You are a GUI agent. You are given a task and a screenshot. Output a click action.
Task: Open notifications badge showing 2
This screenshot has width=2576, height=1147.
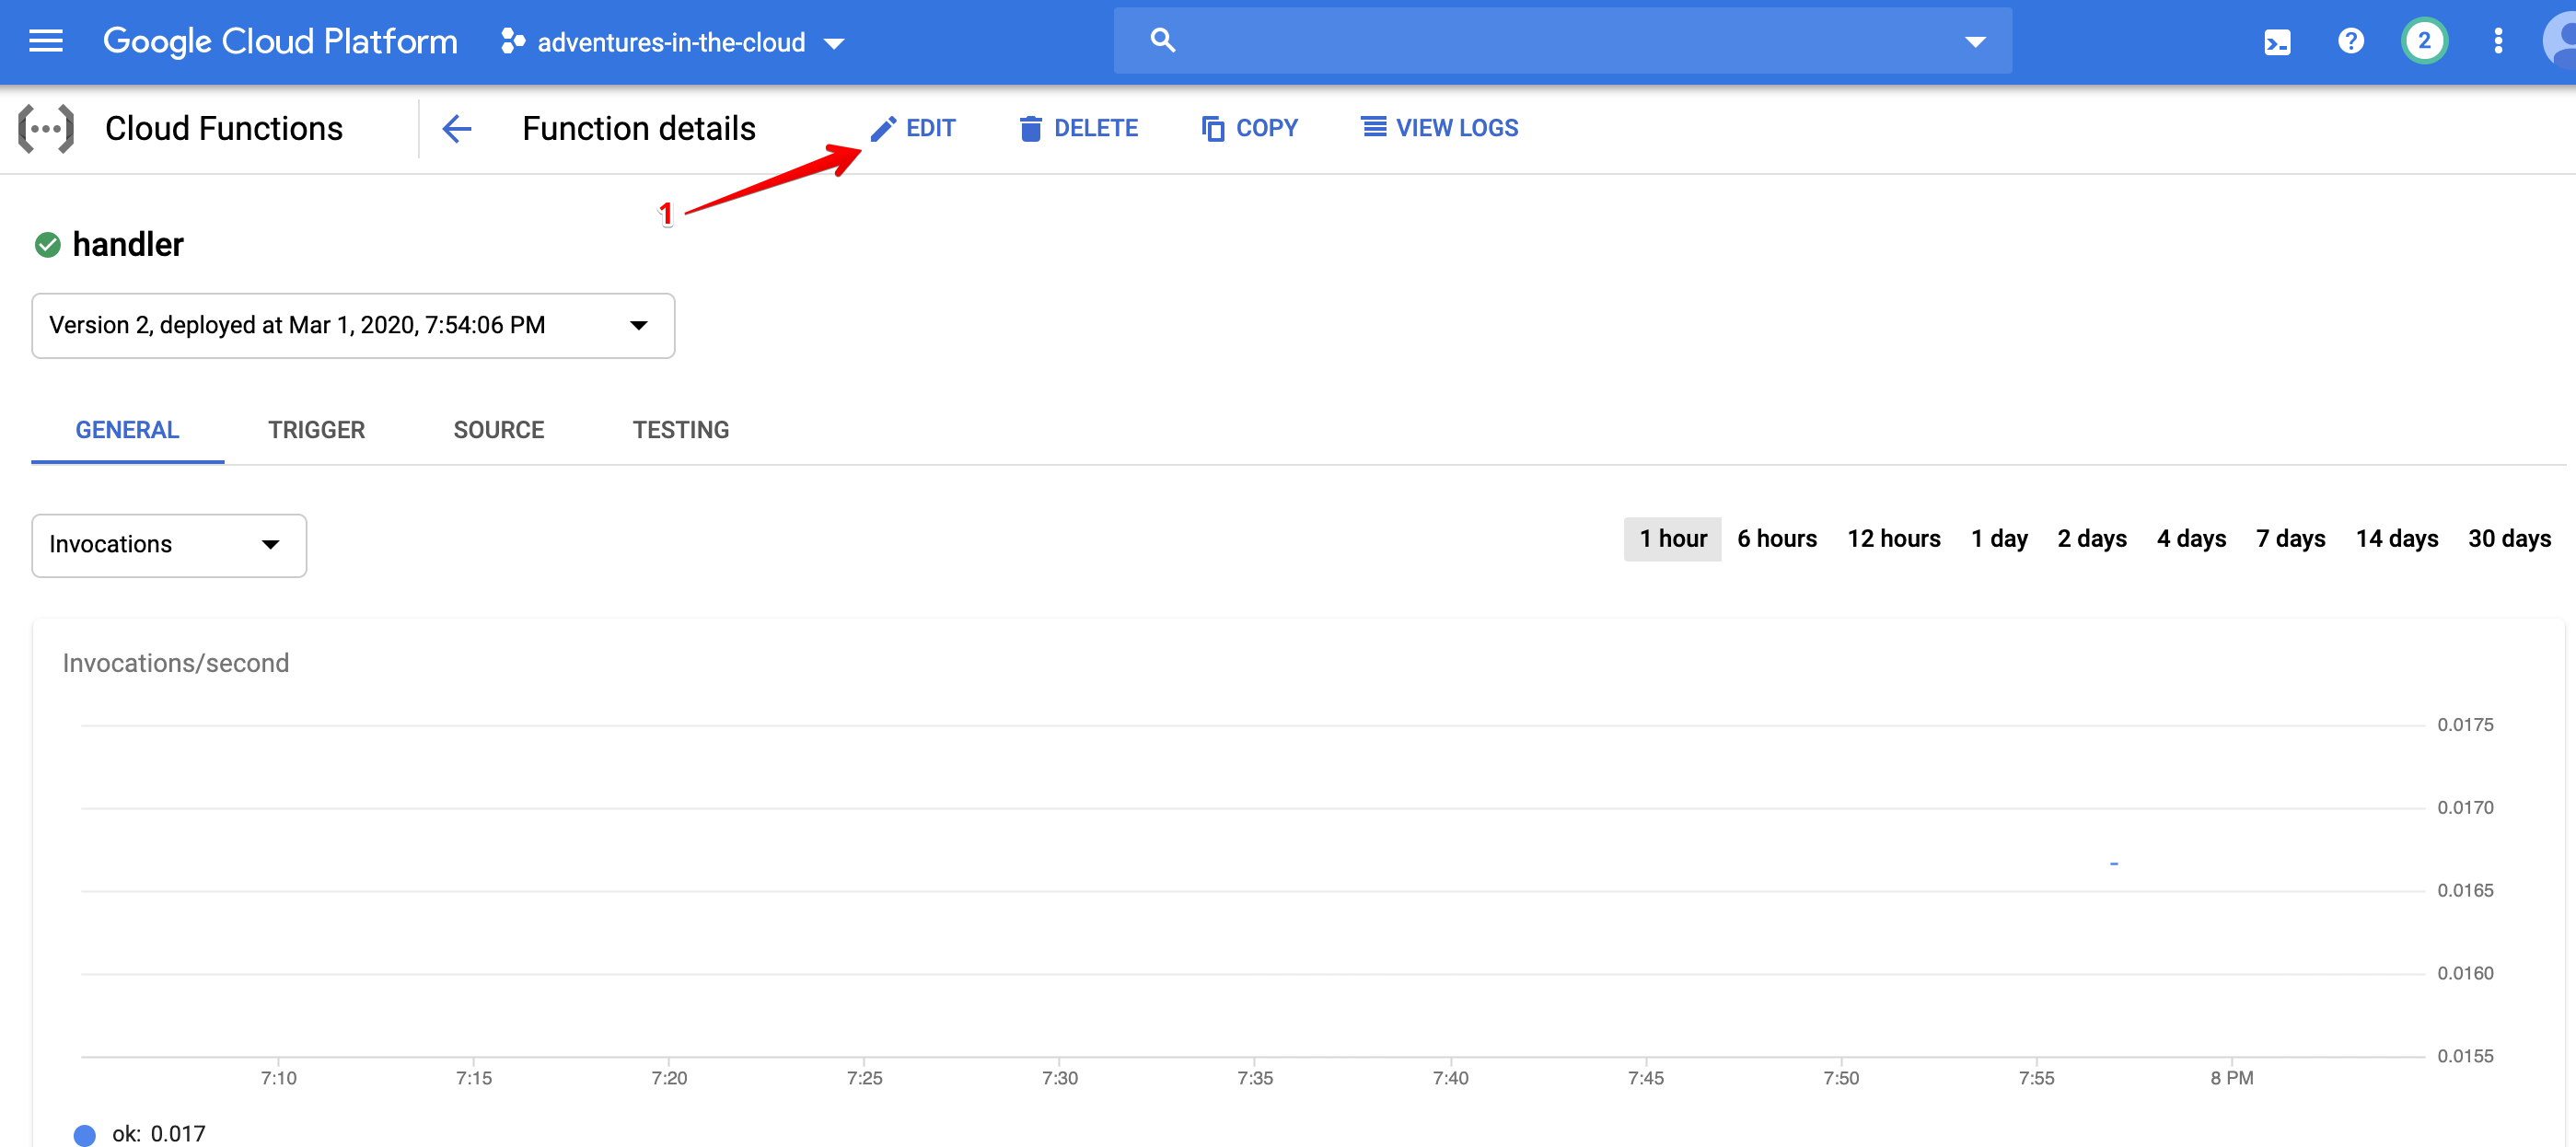[2423, 41]
